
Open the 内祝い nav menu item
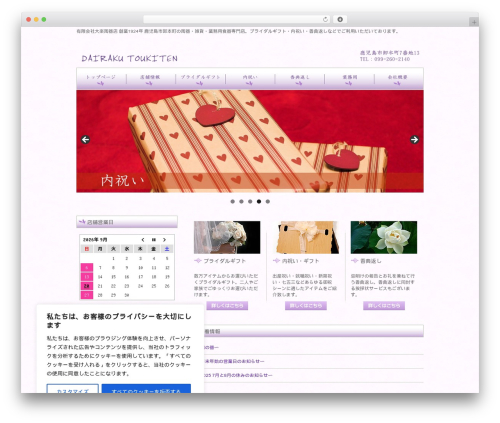[x=250, y=79]
